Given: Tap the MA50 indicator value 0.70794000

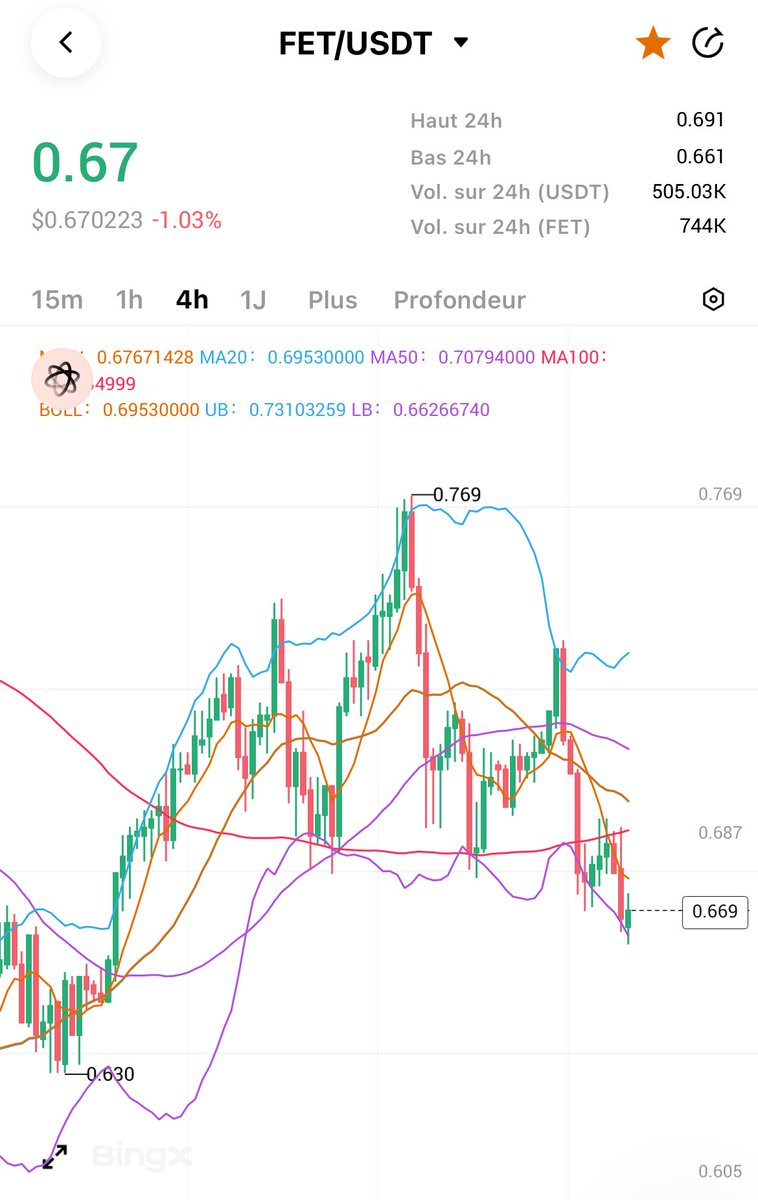Looking at the screenshot, I should (x=486, y=357).
